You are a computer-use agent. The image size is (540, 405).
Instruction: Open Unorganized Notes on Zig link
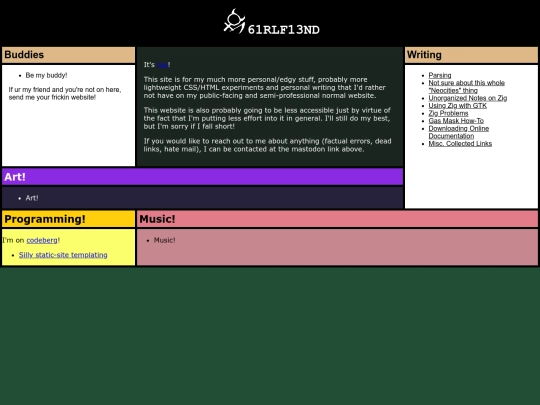pyautogui.click(x=468, y=98)
